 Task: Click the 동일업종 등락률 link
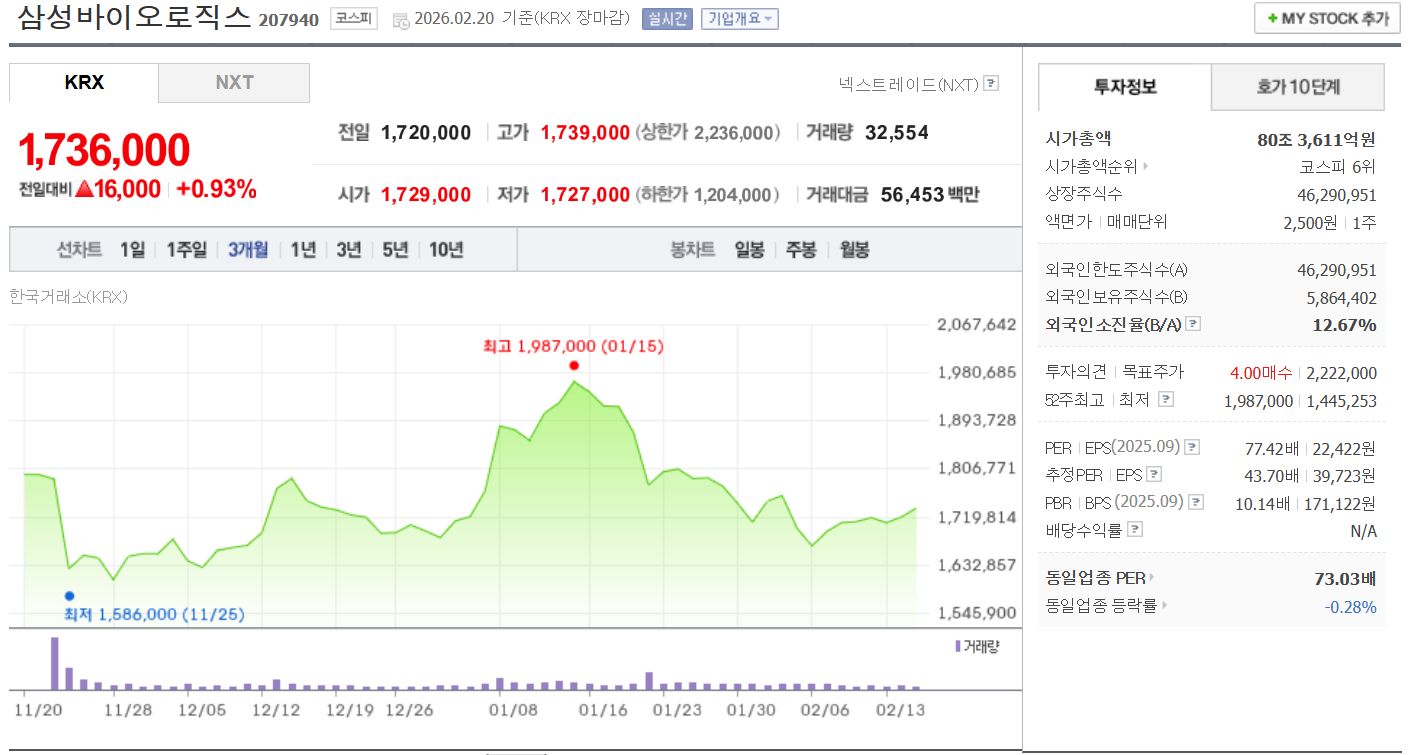click(1101, 606)
